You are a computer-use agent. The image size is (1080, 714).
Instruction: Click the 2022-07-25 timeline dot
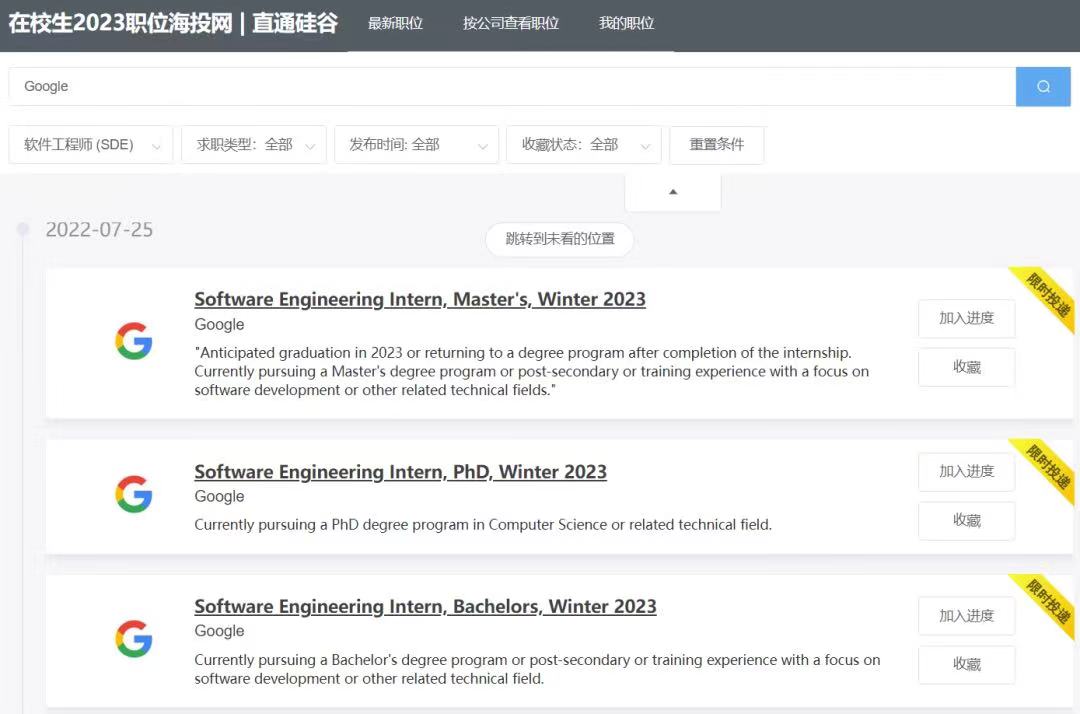(23, 229)
